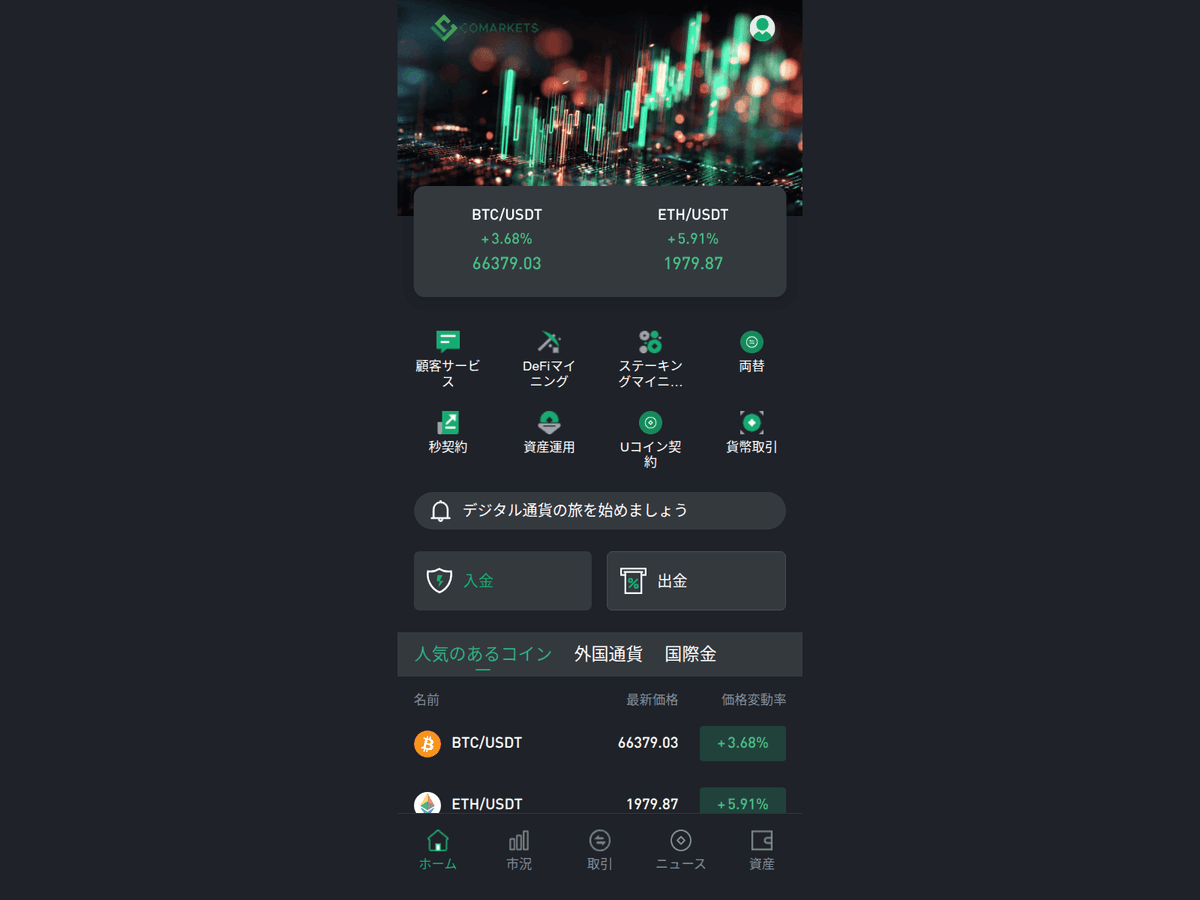
Task: Open ステーキングマイニング staking icon
Action: tap(650, 342)
